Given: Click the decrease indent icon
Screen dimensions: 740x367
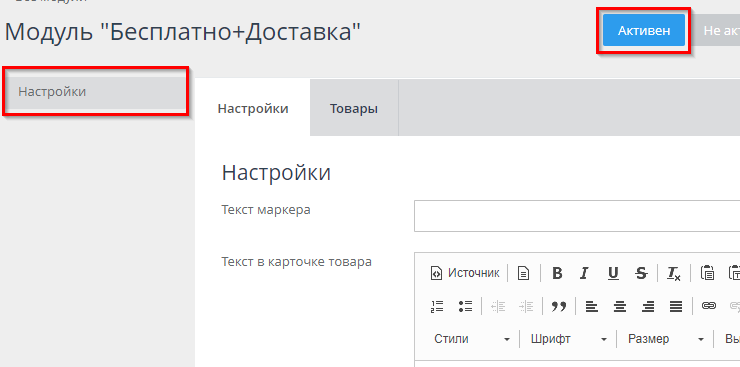Looking at the screenshot, I should (x=498, y=306).
